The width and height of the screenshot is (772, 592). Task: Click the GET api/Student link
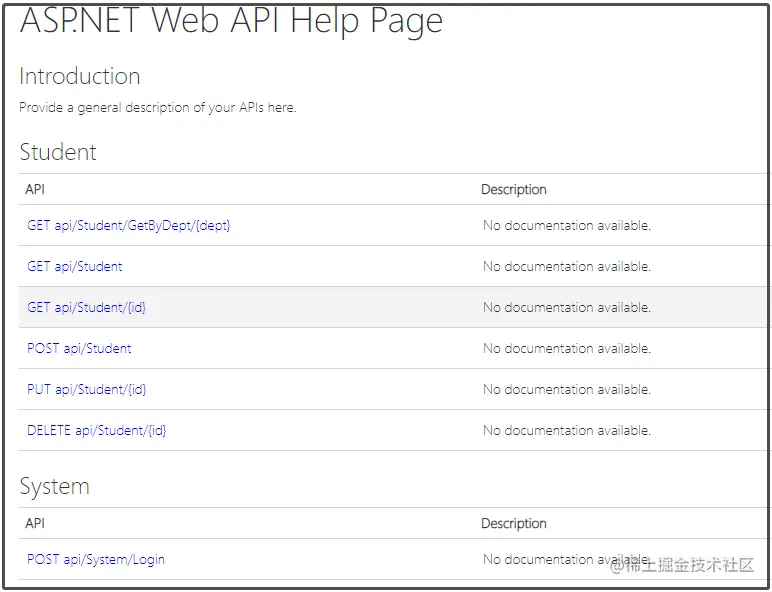(75, 266)
